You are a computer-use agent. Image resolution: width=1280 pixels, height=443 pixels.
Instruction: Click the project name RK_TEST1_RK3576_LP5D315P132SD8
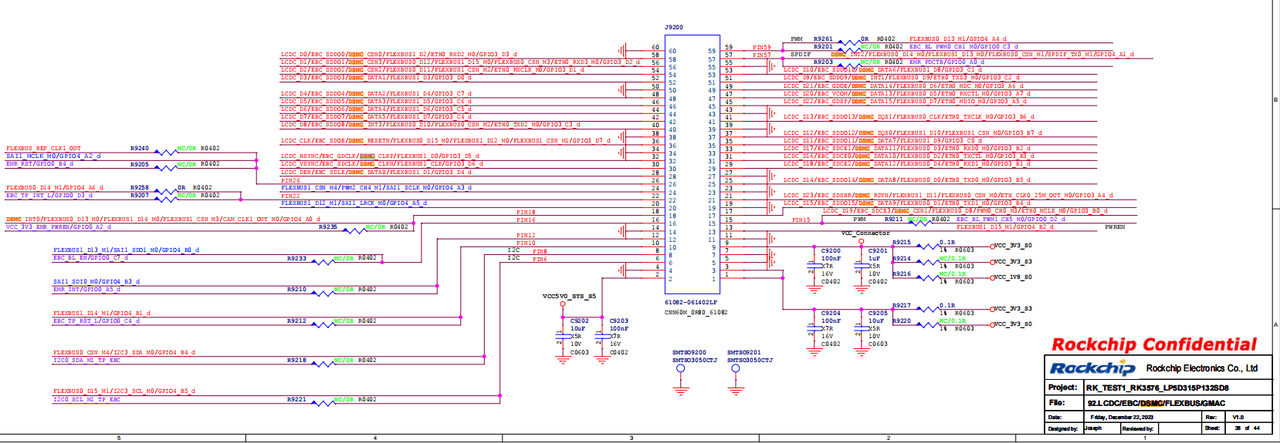[1155, 386]
